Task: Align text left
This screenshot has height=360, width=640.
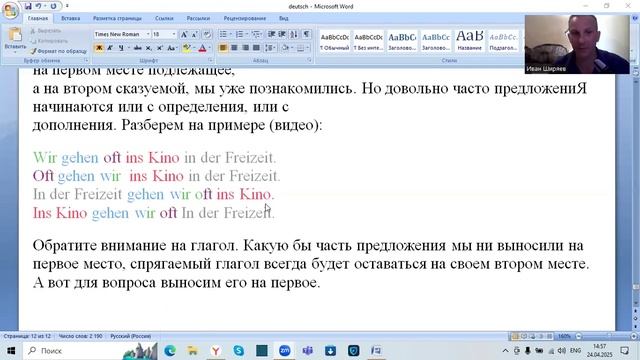Action: 223,48
